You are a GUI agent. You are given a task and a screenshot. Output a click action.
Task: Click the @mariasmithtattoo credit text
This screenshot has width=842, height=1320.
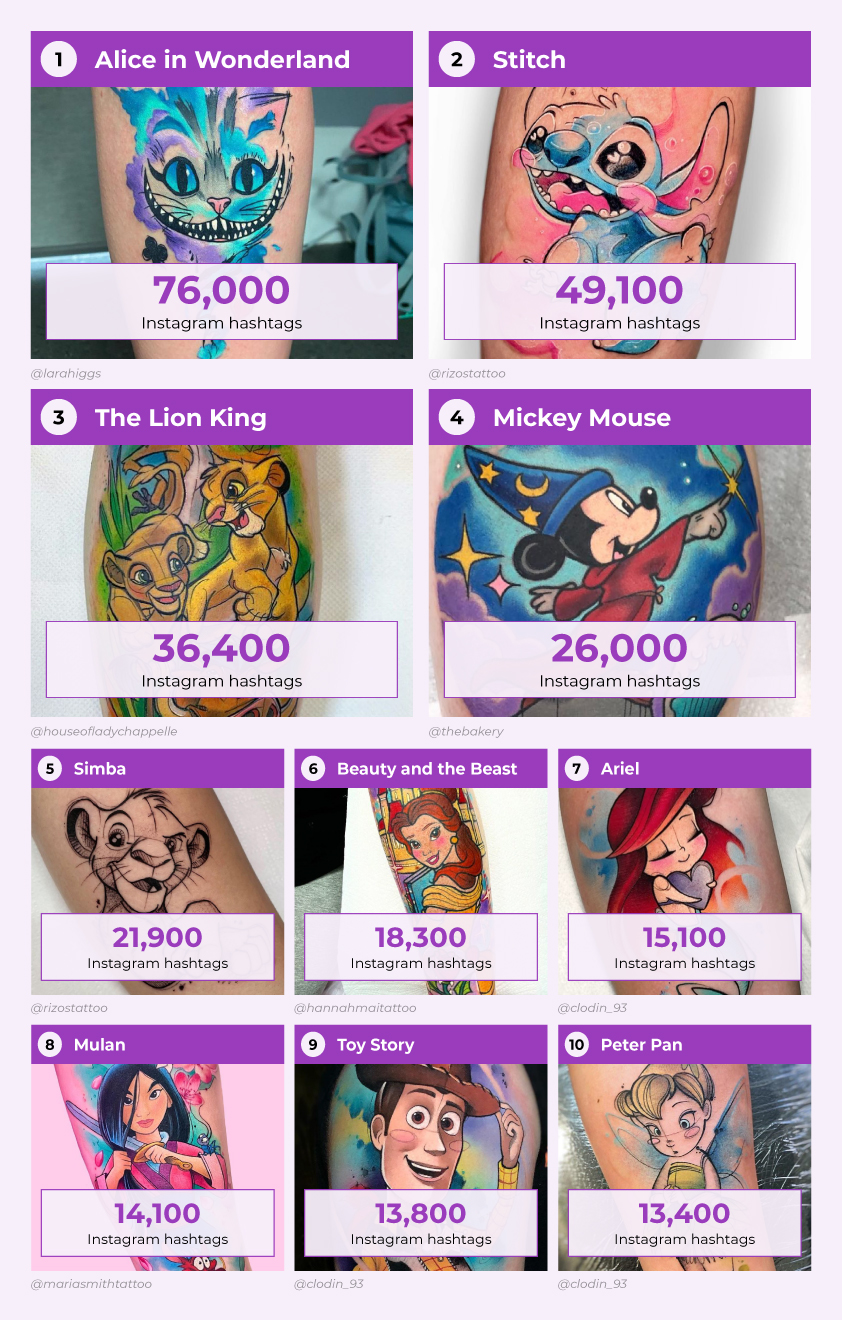coord(91,1283)
